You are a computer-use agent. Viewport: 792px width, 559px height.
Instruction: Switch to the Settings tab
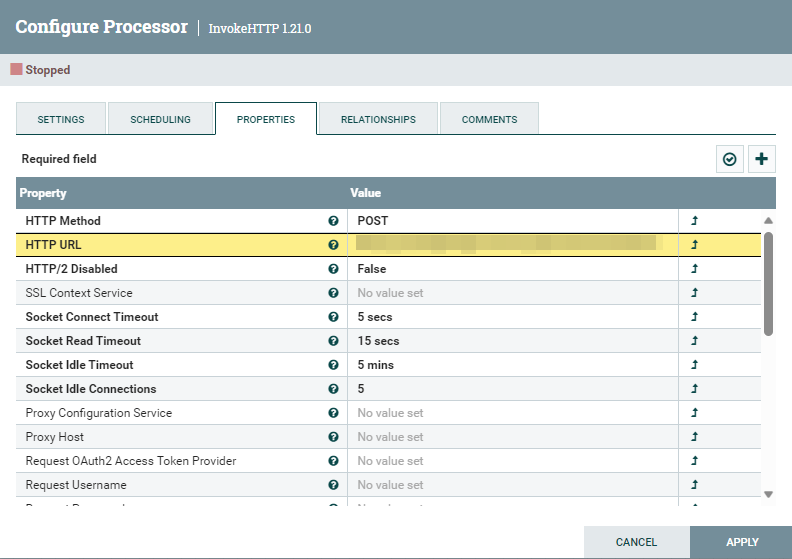61,119
